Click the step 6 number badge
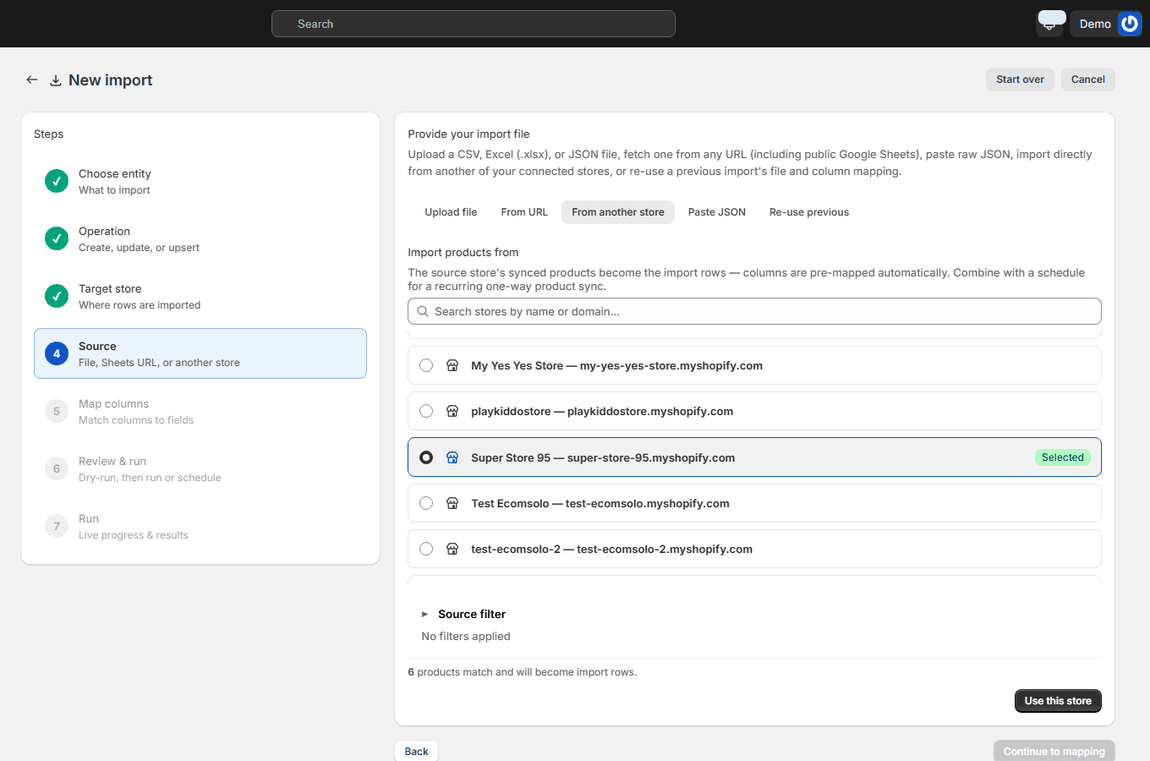The width and height of the screenshot is (1150, 761). coord(56,468)
